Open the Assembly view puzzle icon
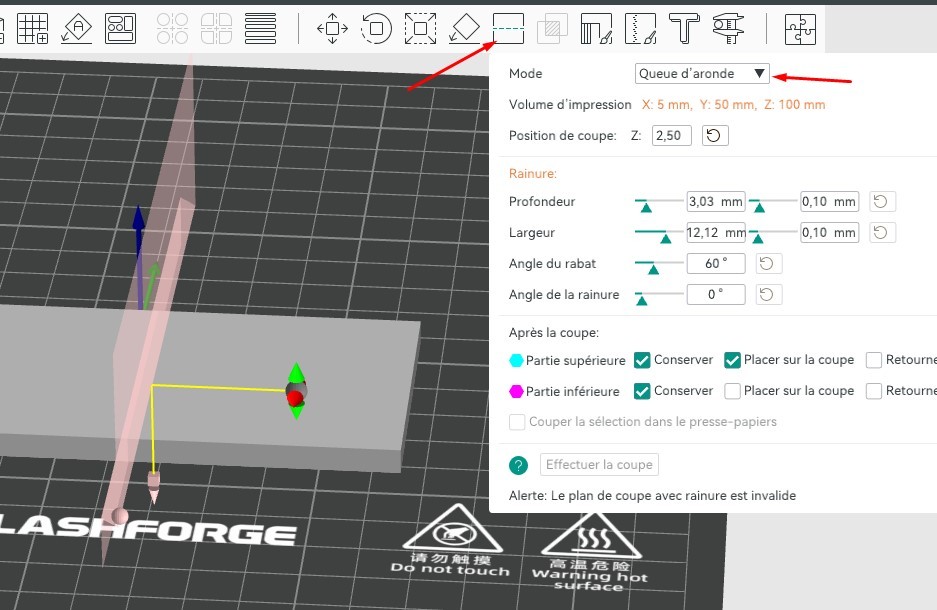The image size is (937, 610). pyautogui.click(x=799, y=28)
